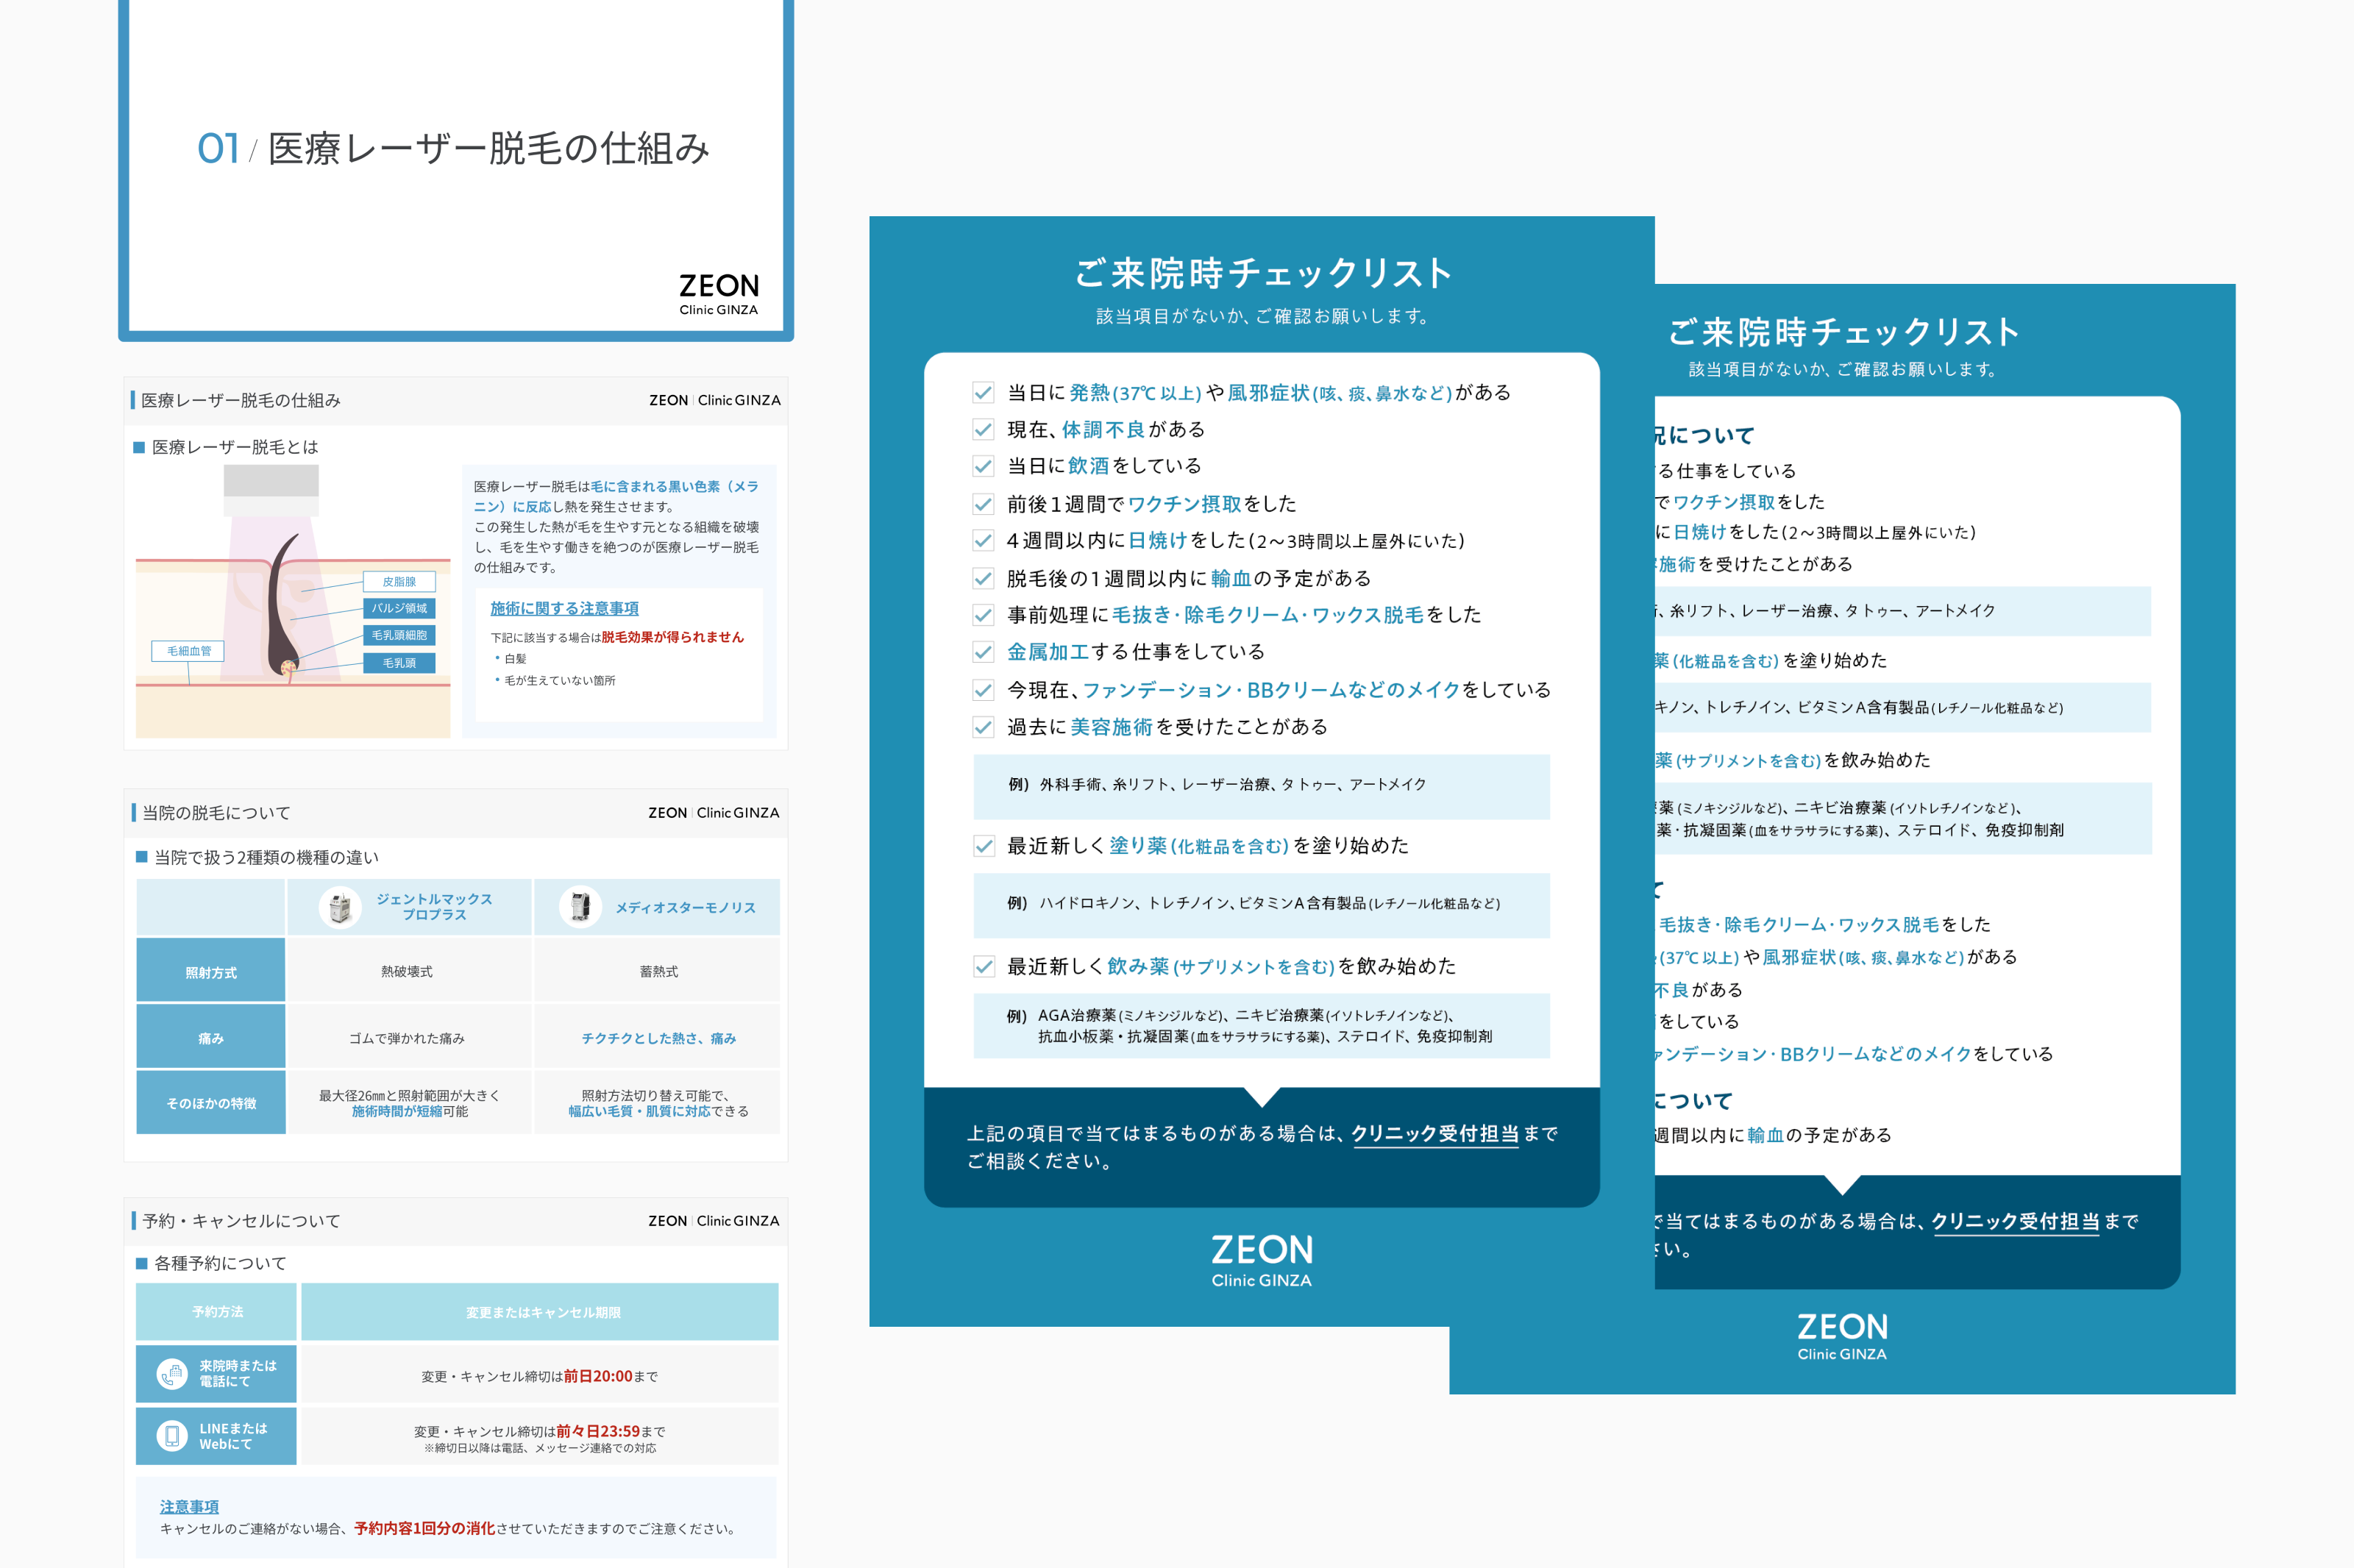
Task: Toggle the 日焼けをした checkbox
Action: click(983, 541)
